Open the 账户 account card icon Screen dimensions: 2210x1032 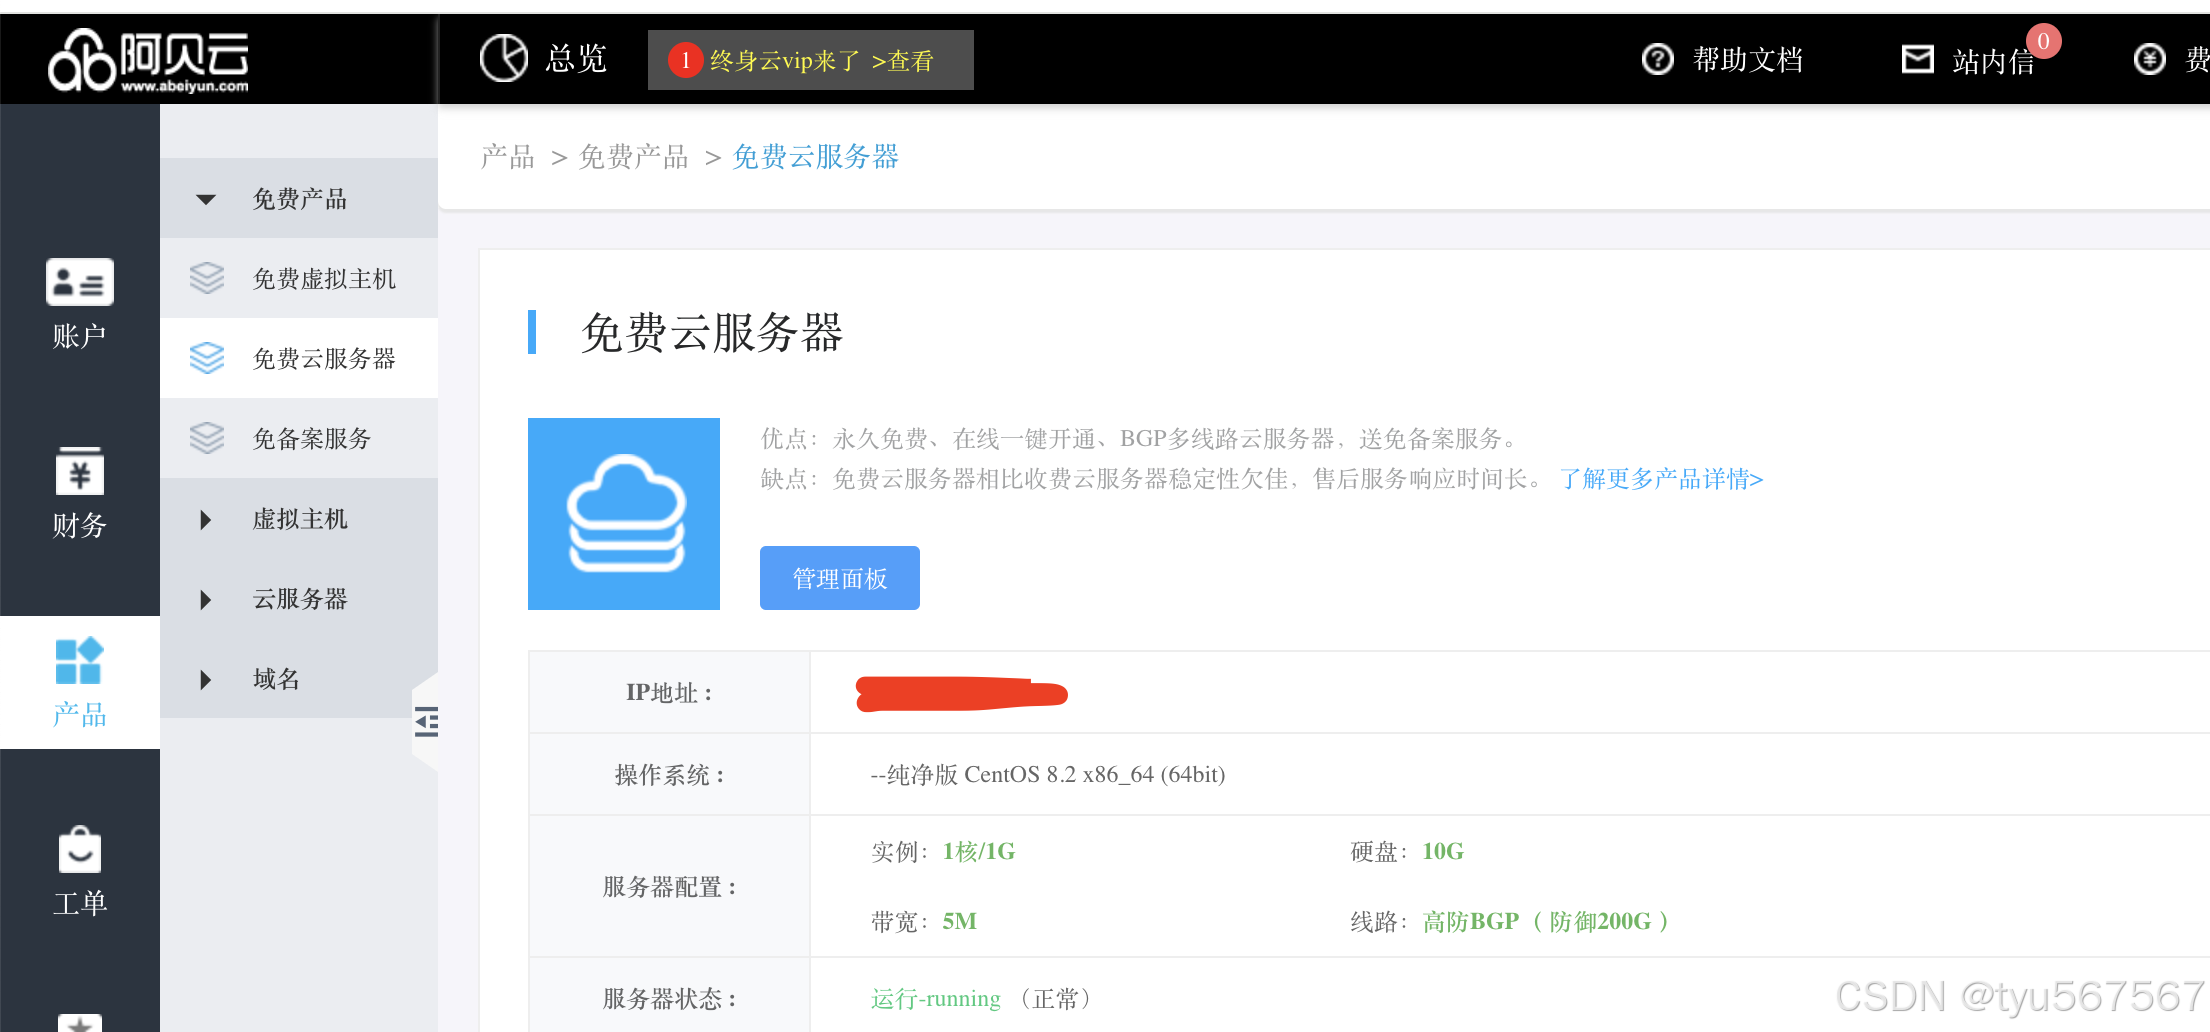80,282
